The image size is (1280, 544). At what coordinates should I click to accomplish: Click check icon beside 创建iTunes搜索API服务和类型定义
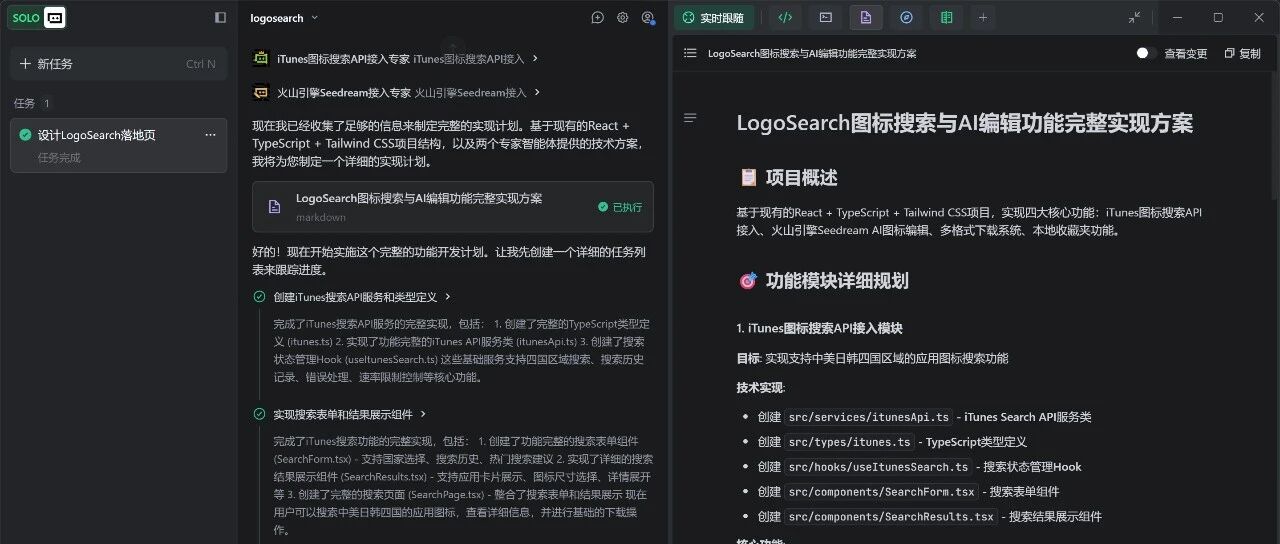point(259,297)
